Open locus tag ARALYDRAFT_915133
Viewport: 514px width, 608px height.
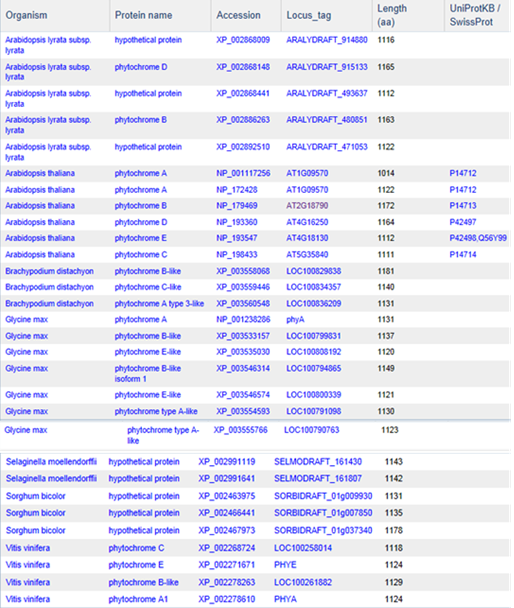click(x=327, y=67)
